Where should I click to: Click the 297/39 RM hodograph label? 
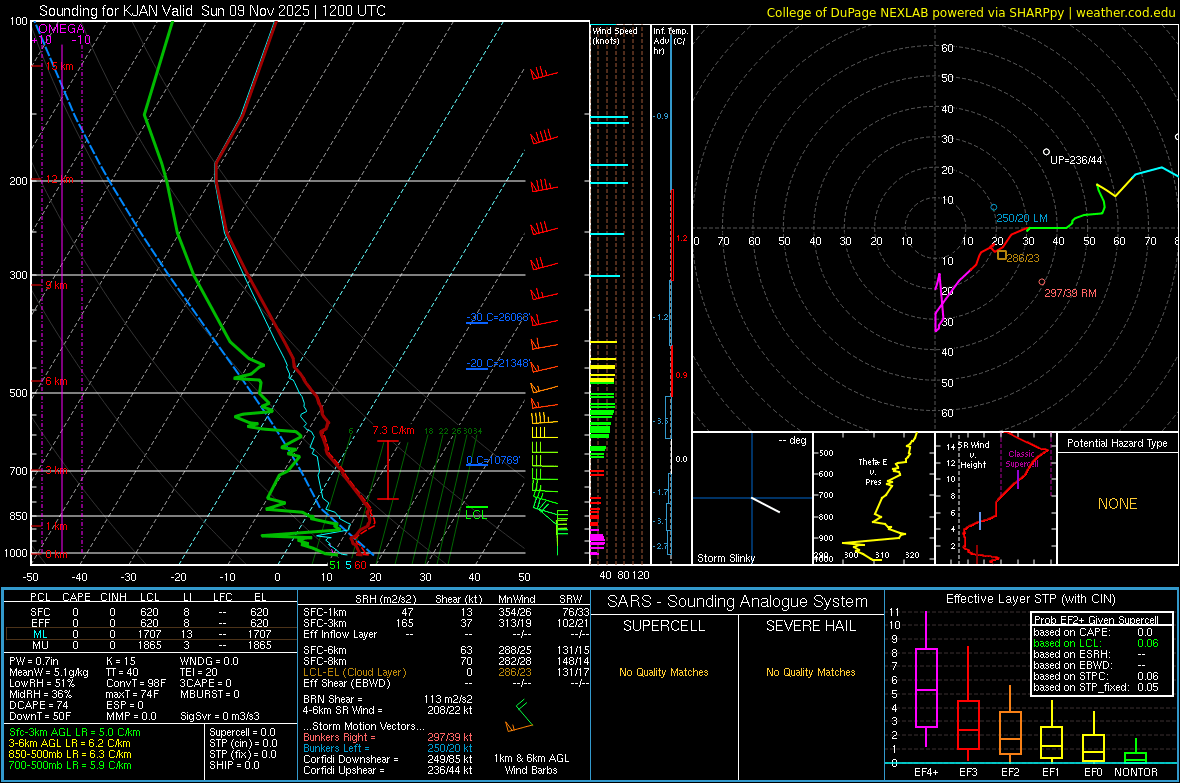pos(1070,293)
